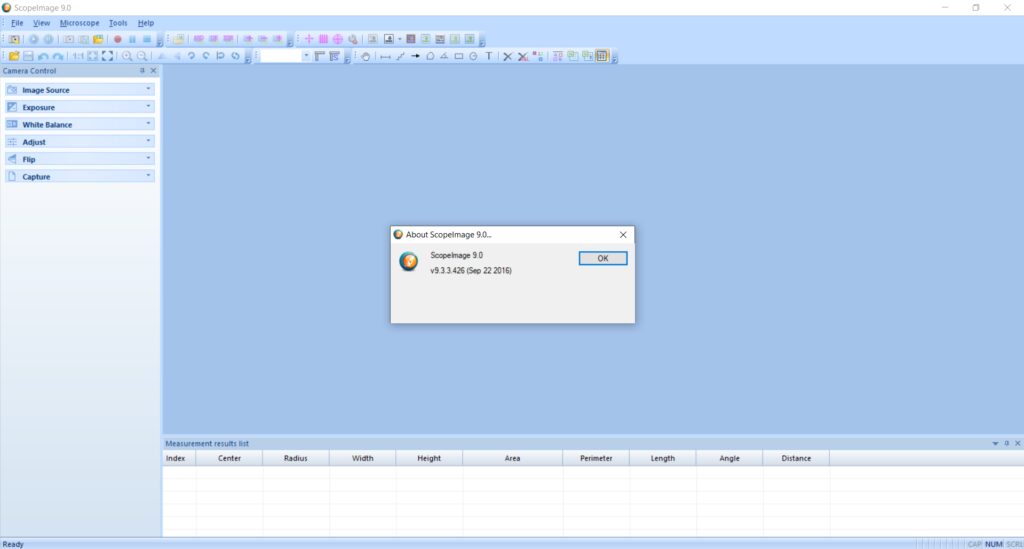Toggle the highlighted measurement table icon
Viewport: 1024px width, 549px height.
(x=602, y=56)
